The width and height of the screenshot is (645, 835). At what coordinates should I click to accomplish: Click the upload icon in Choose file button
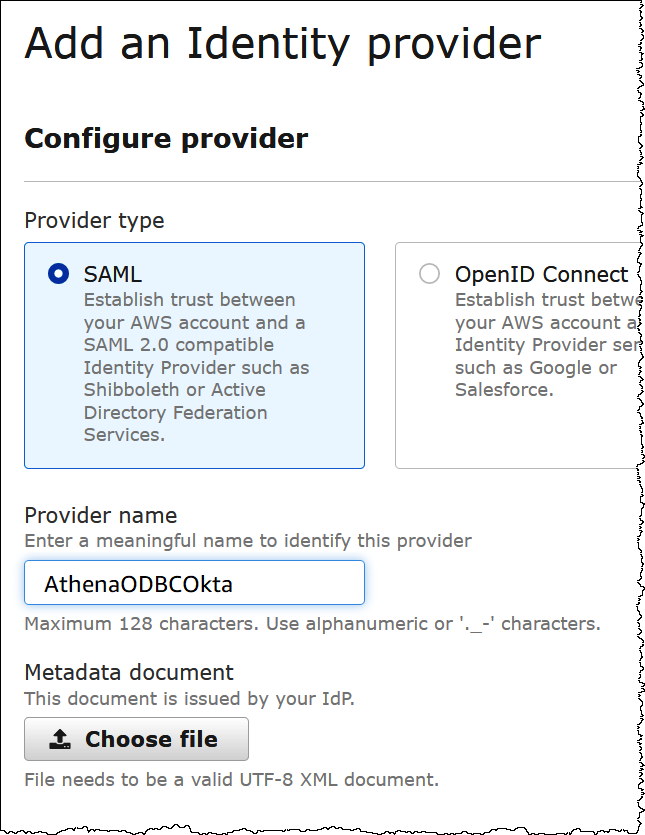(x=60, y=739)
